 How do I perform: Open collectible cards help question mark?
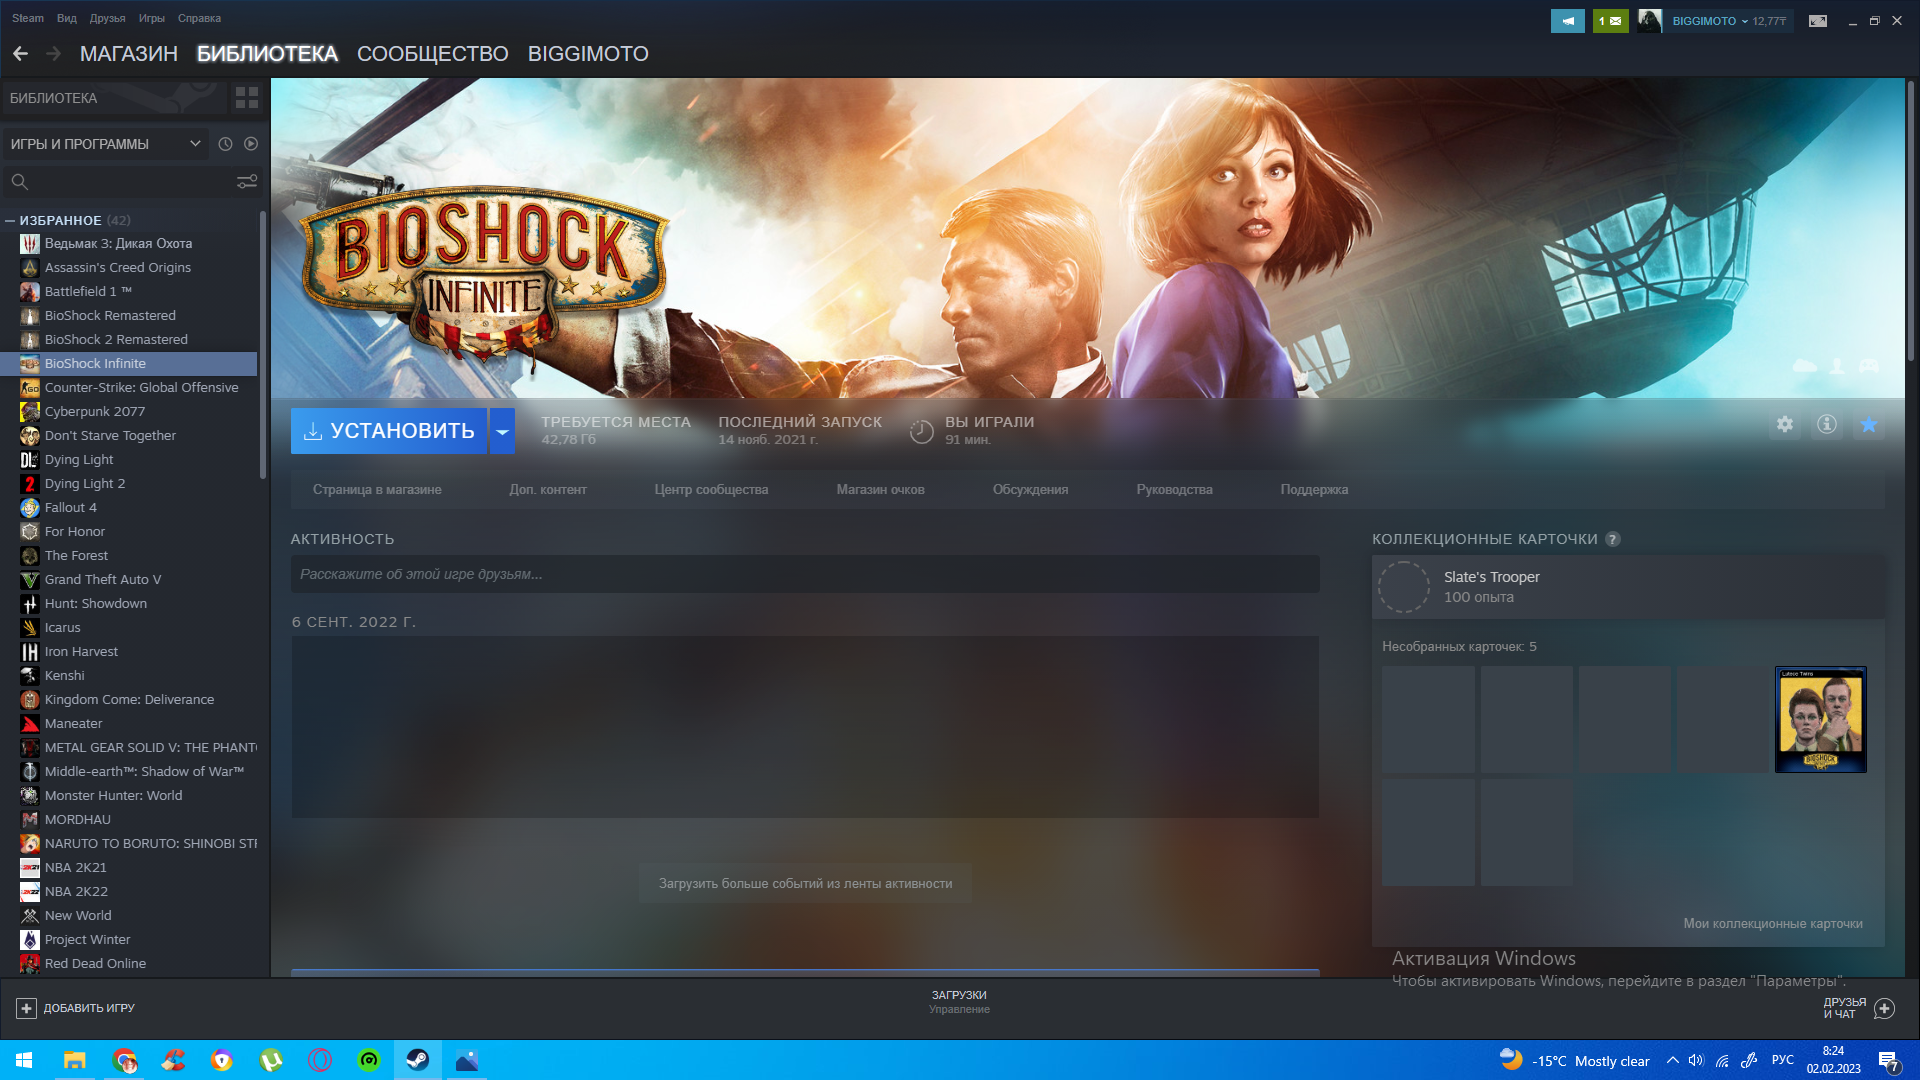pos(1613,539)
